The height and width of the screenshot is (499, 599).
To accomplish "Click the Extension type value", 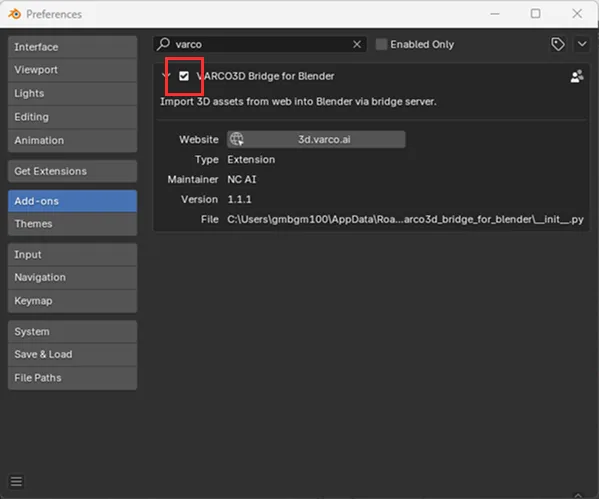I will (251, 159).
